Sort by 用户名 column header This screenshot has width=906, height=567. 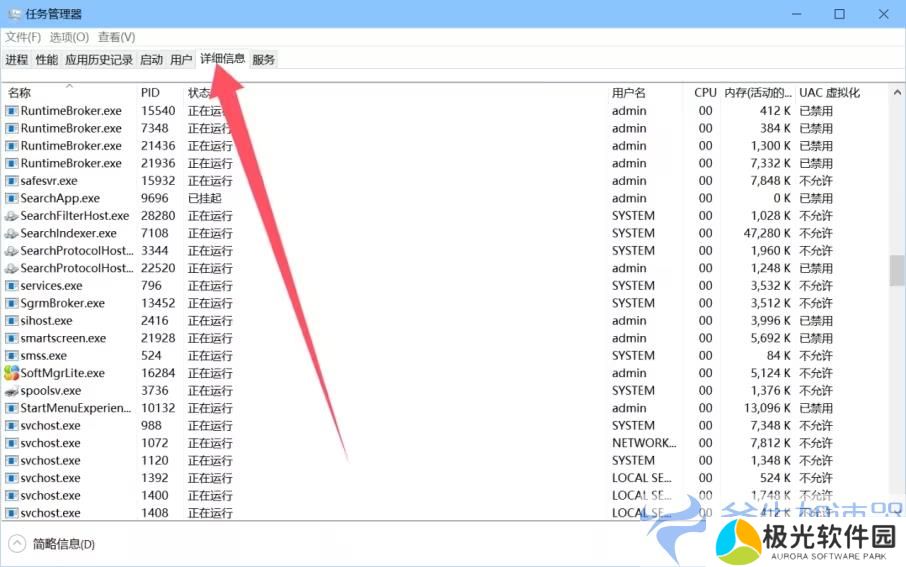(629, 93)
